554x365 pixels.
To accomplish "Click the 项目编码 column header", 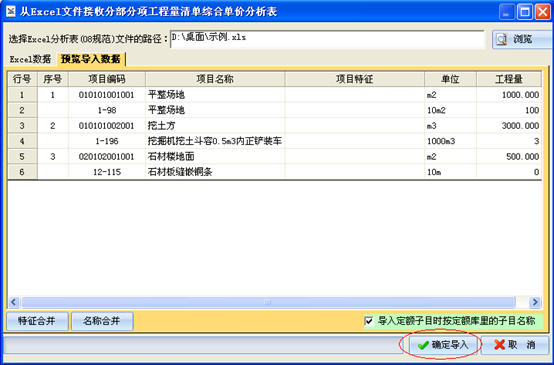I will pyautogui.click(x=107, y=79).
